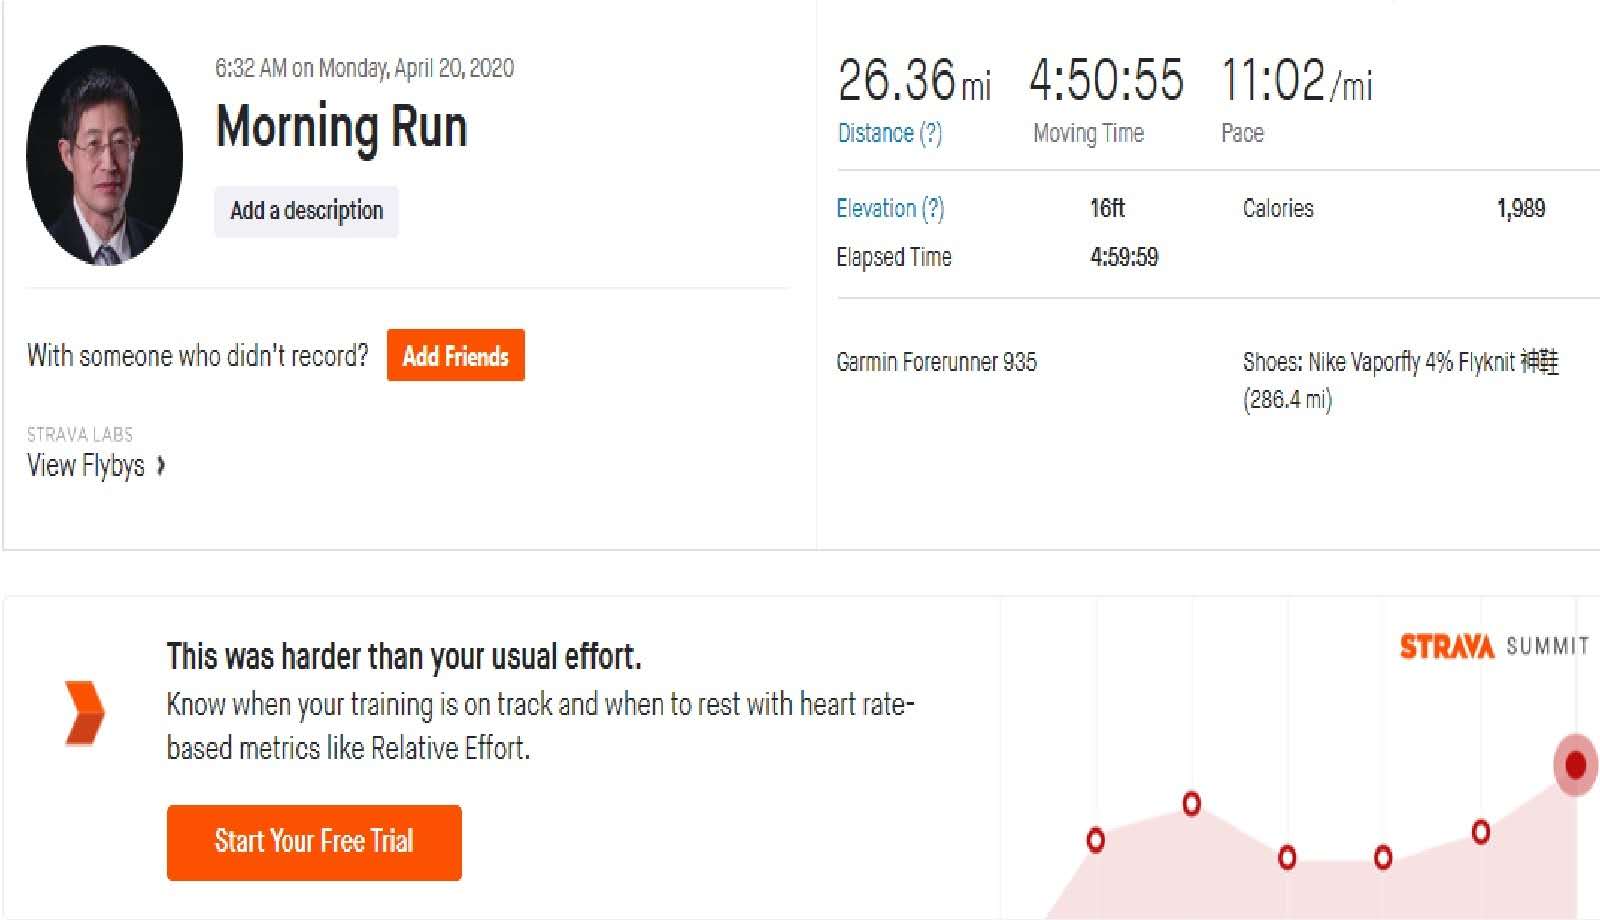
Task: Select the fifth data point on effort chart
Action: pos(1481,831)
